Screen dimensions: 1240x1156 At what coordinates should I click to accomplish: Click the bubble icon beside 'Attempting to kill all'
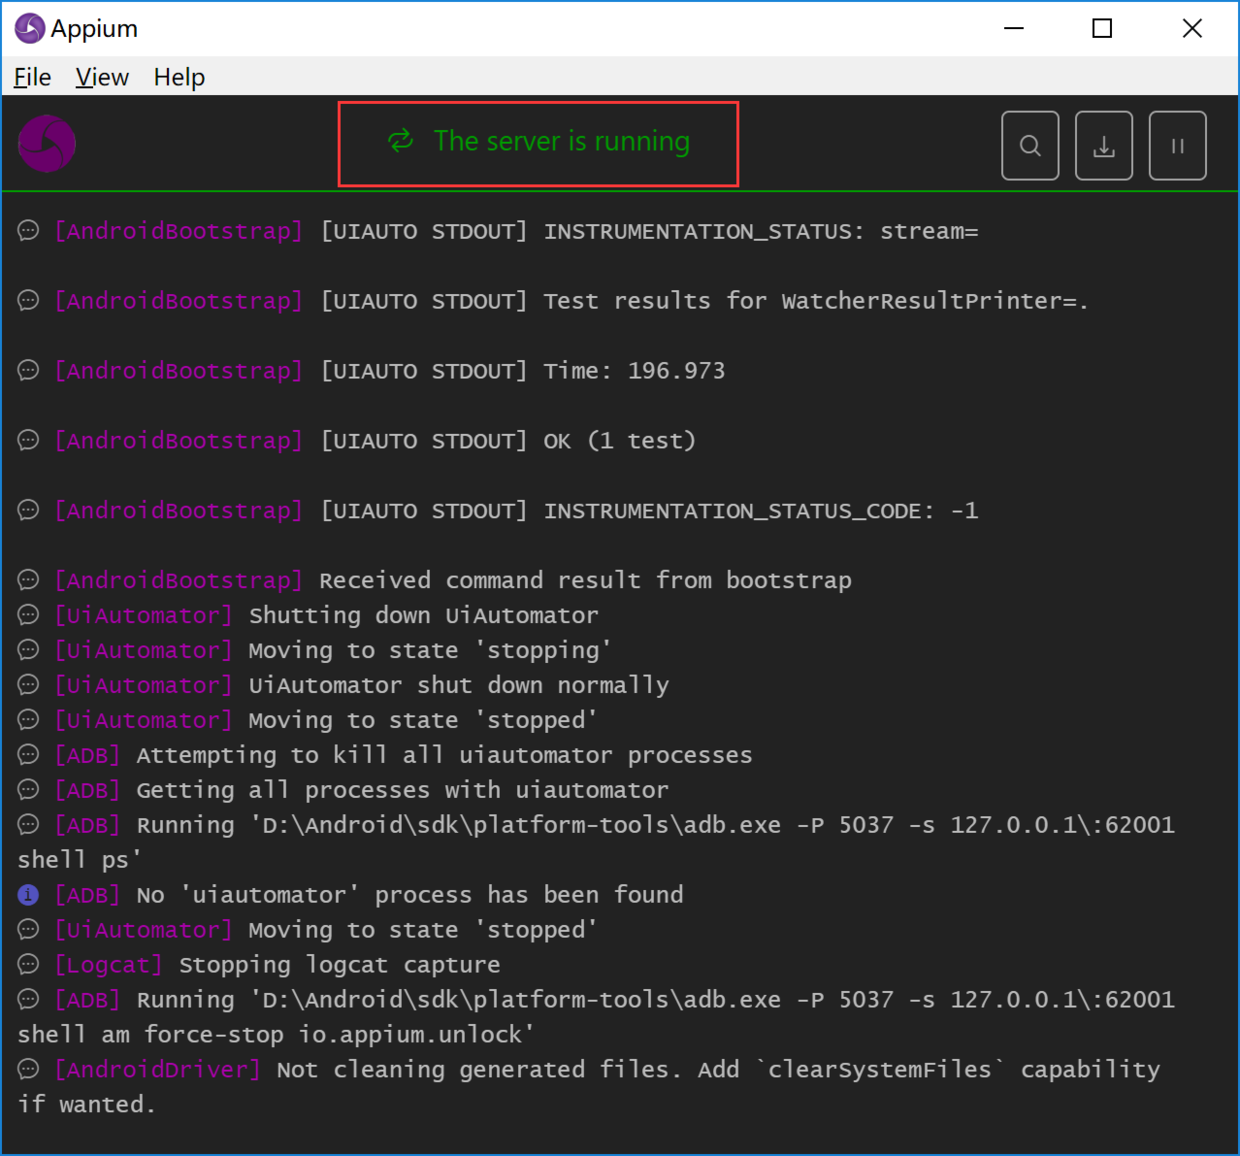coord(28,755)
